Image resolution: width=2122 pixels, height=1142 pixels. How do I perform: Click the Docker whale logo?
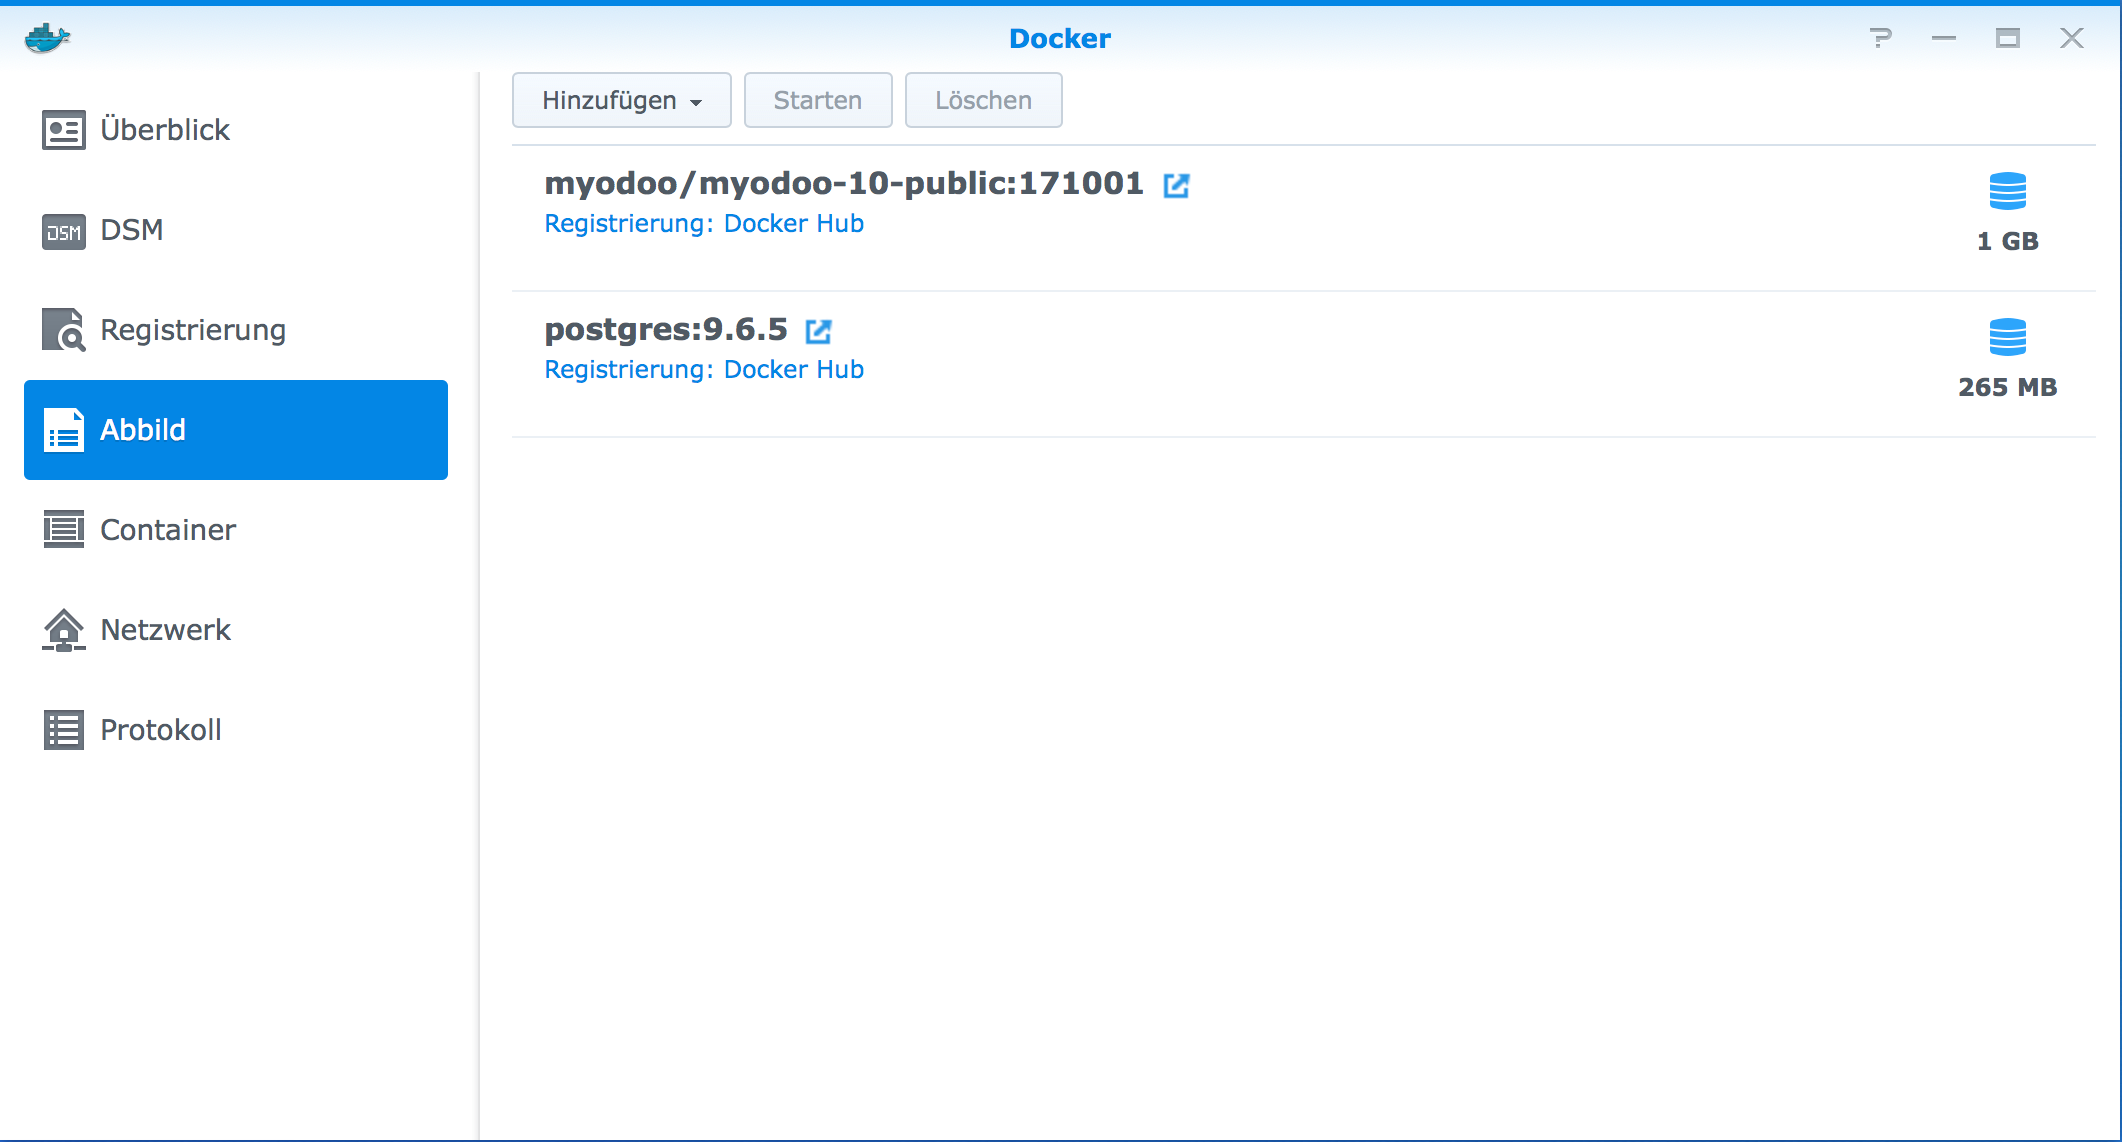(x=45, y=36)
